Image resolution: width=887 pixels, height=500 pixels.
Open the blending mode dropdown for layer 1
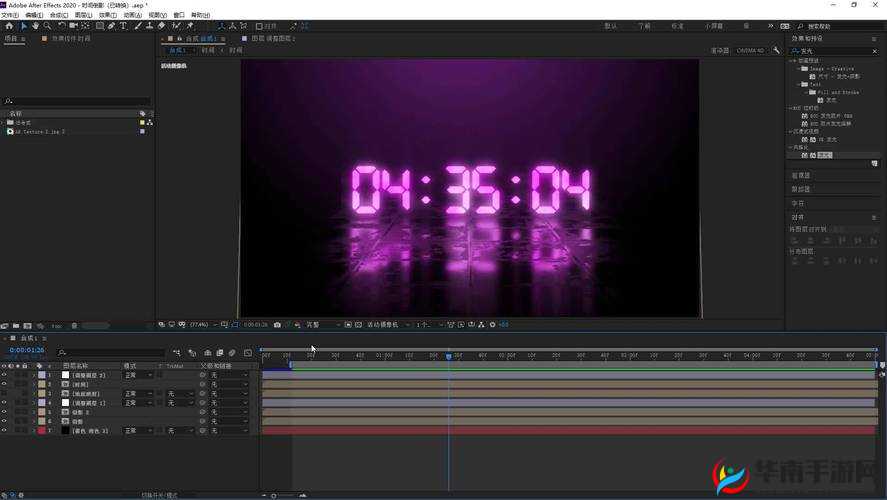pos(138,375)
